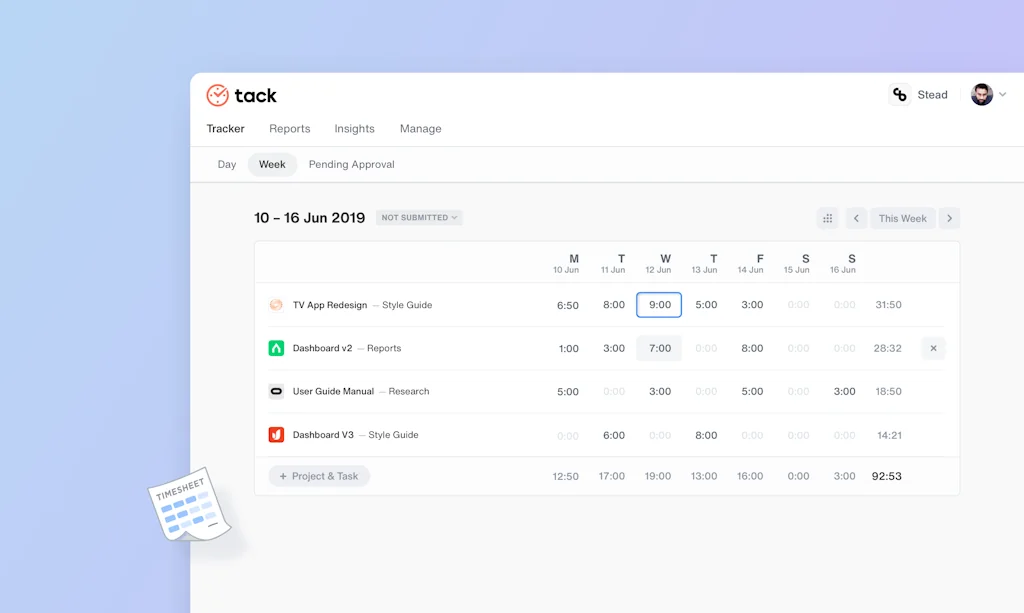Edit the selected 9:00 Wednesday cell

pyautogui.click(x=659, y=305)
